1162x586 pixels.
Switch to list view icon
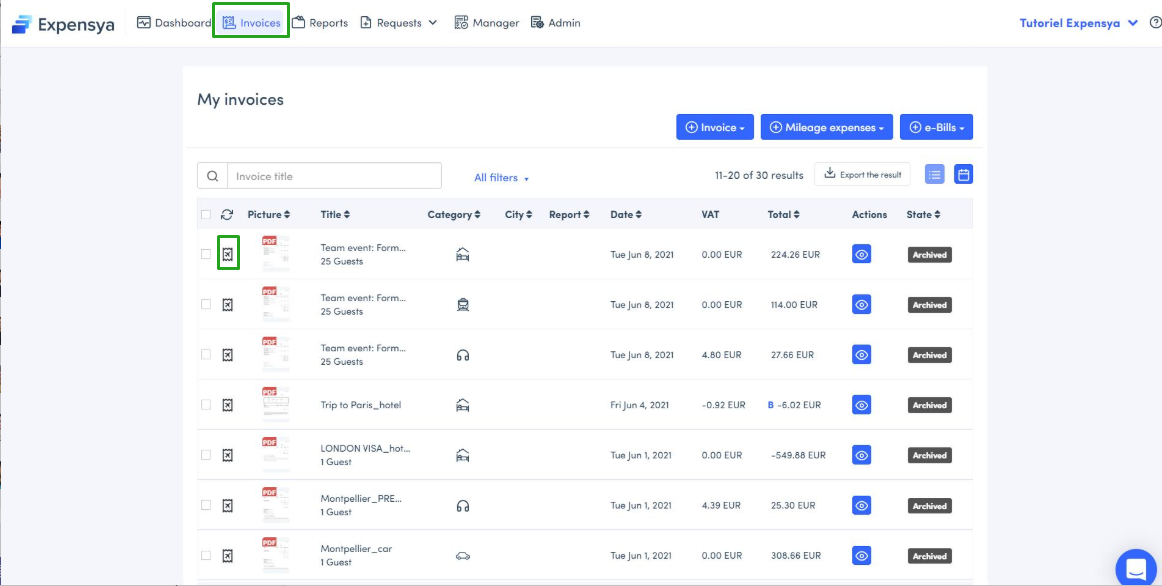click(x=934, y=175)
